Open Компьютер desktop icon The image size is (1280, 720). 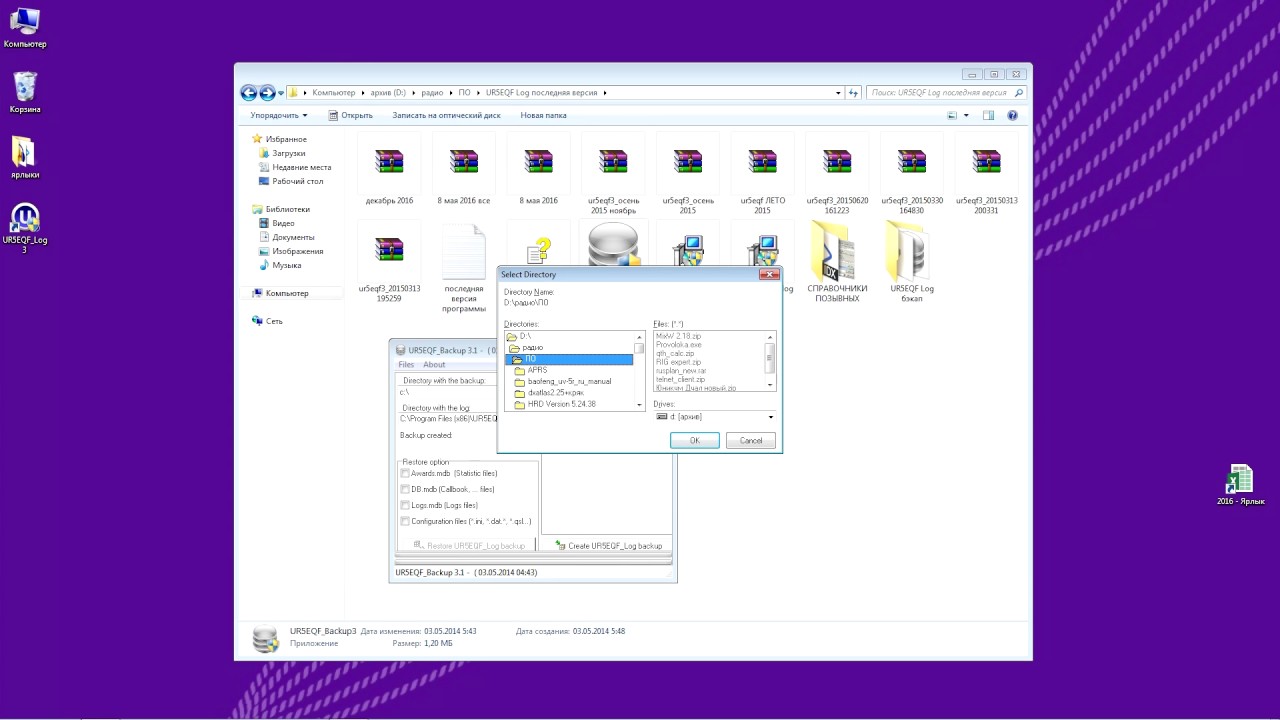coord(25,28)
